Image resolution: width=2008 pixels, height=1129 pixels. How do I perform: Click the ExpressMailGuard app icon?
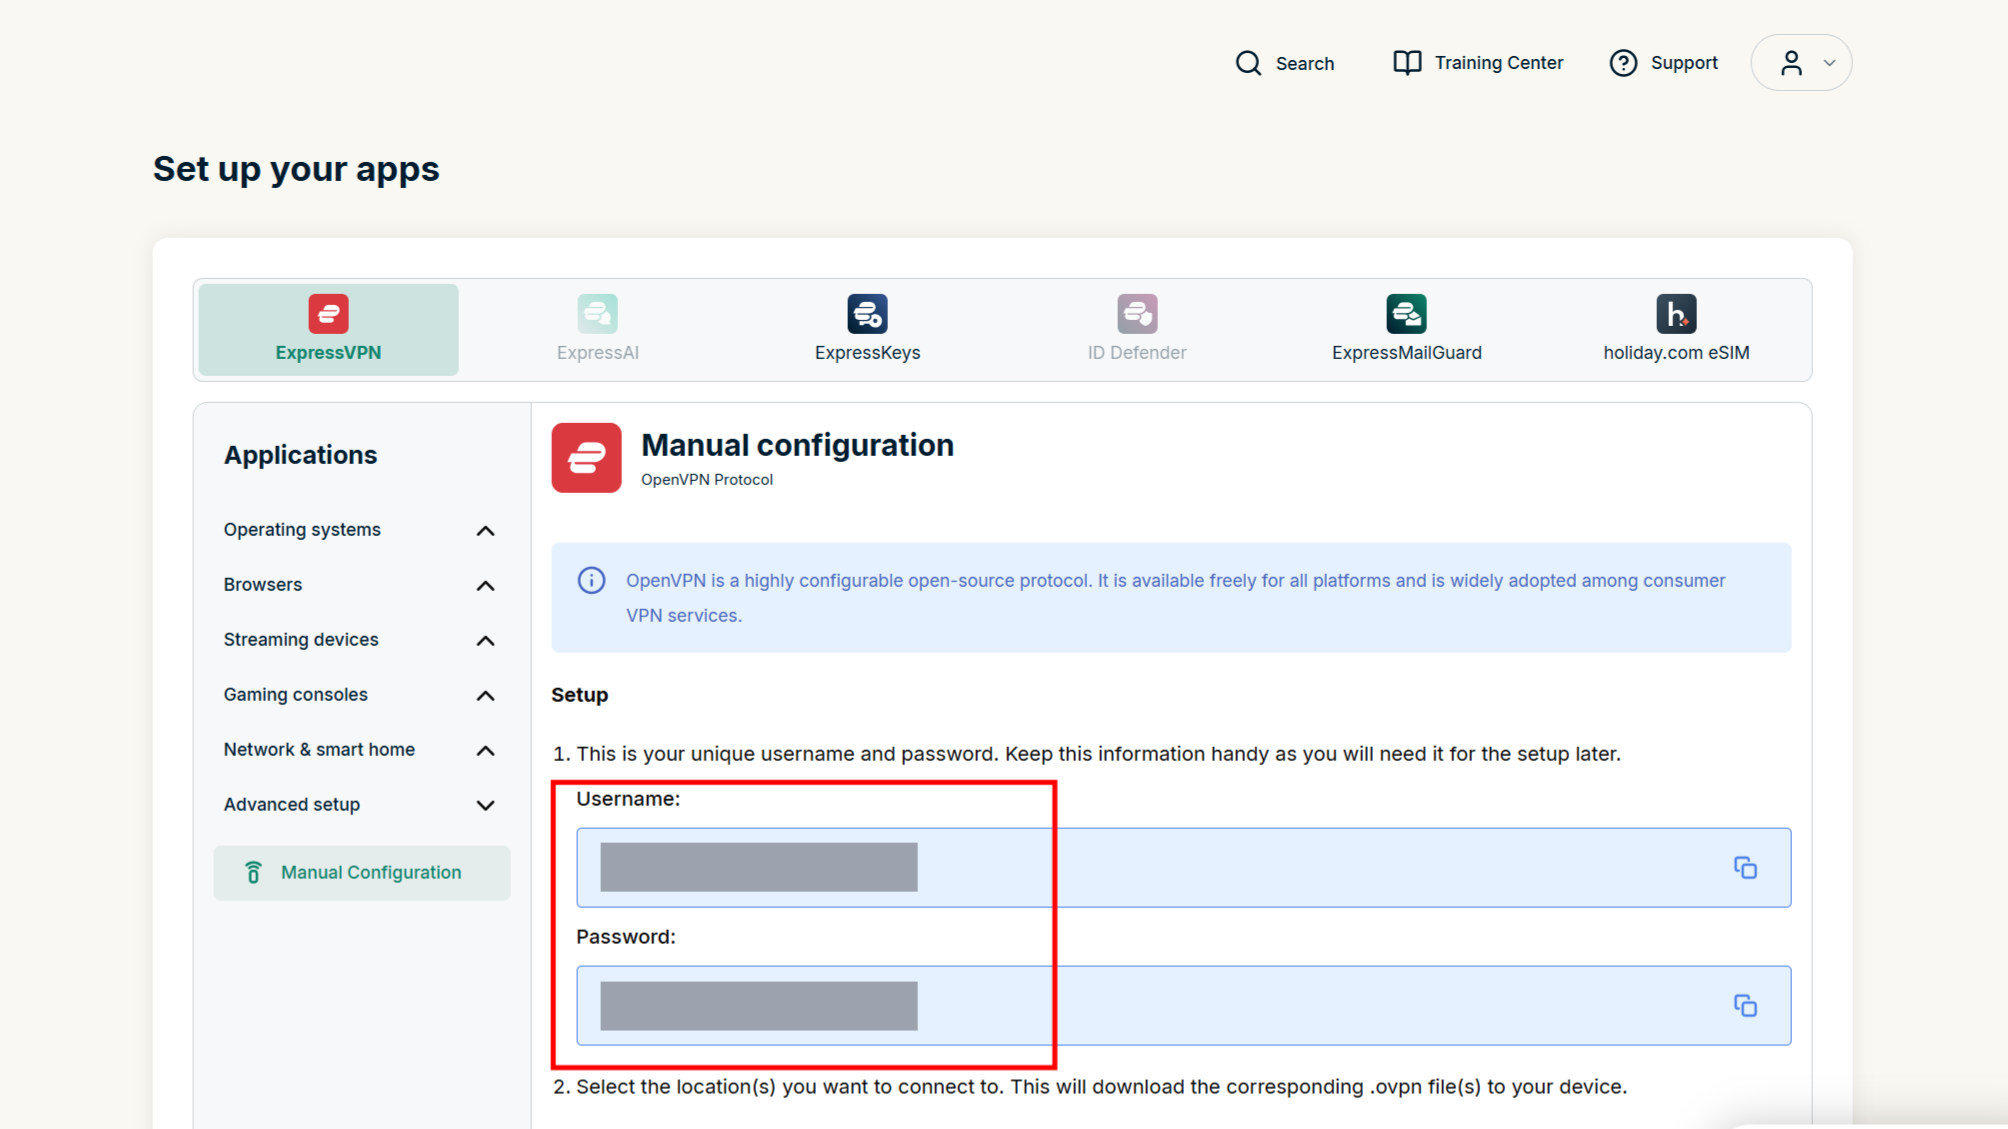coord(1406,314)
